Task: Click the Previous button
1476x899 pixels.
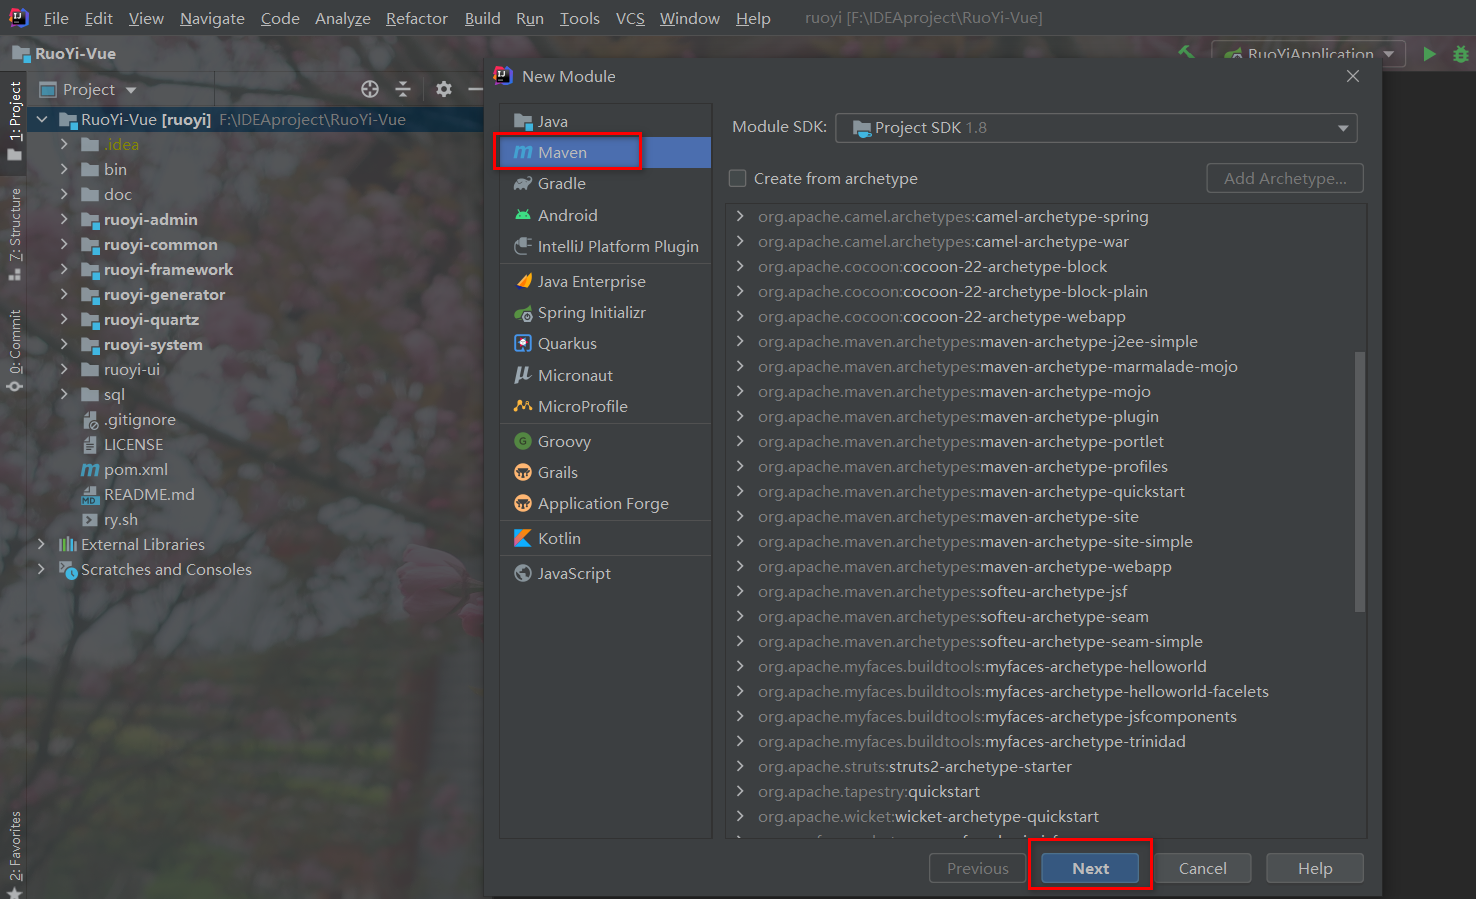Action: click(x=977, y=868)
